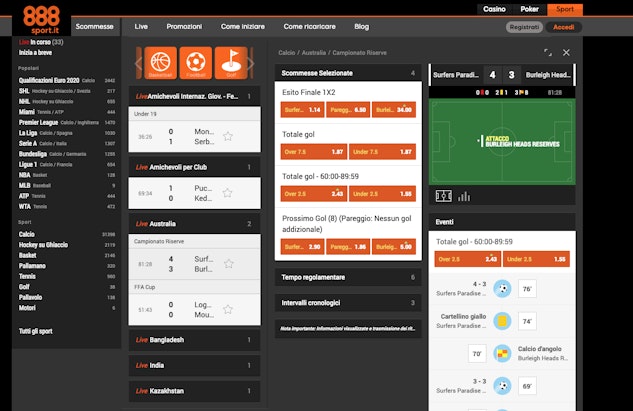Open Come iniziare page
The height and width of the screenshot is (411, 633).
tap(243, 27)
